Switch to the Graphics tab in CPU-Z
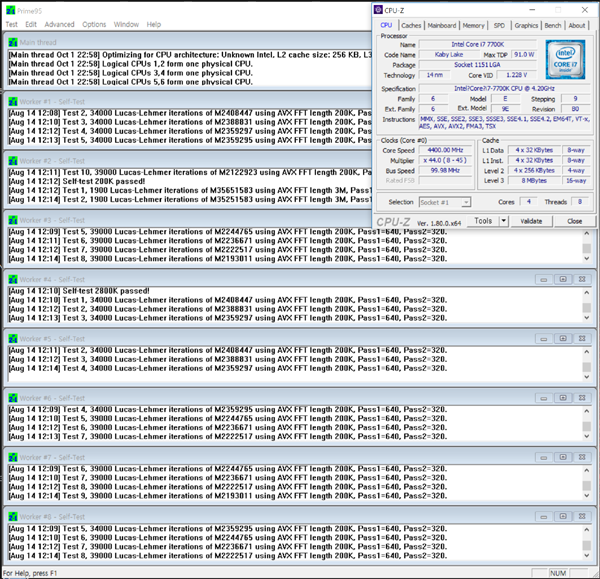This screenshot has width=600, height=579. pos(526,26)
